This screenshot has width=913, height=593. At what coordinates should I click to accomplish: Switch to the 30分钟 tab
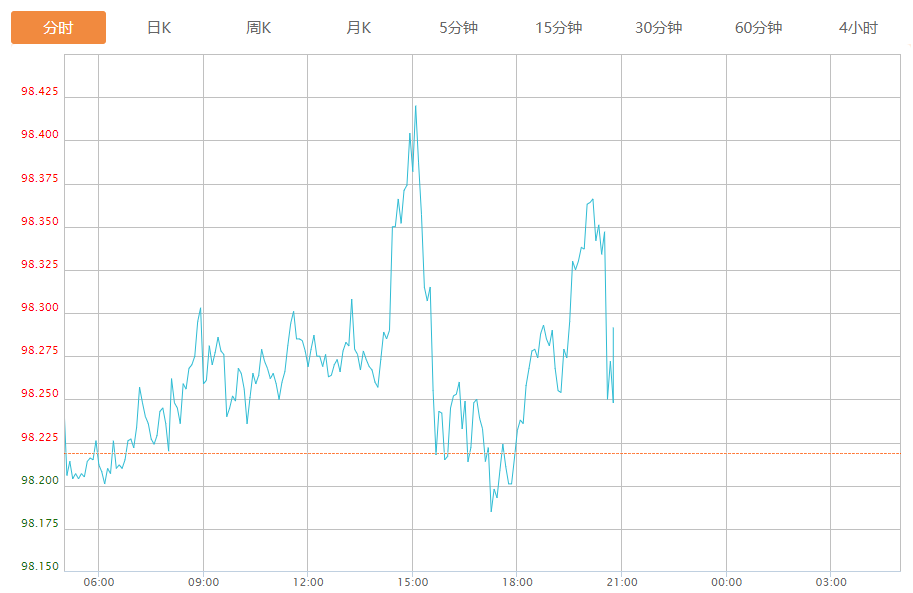click(659, 28)
